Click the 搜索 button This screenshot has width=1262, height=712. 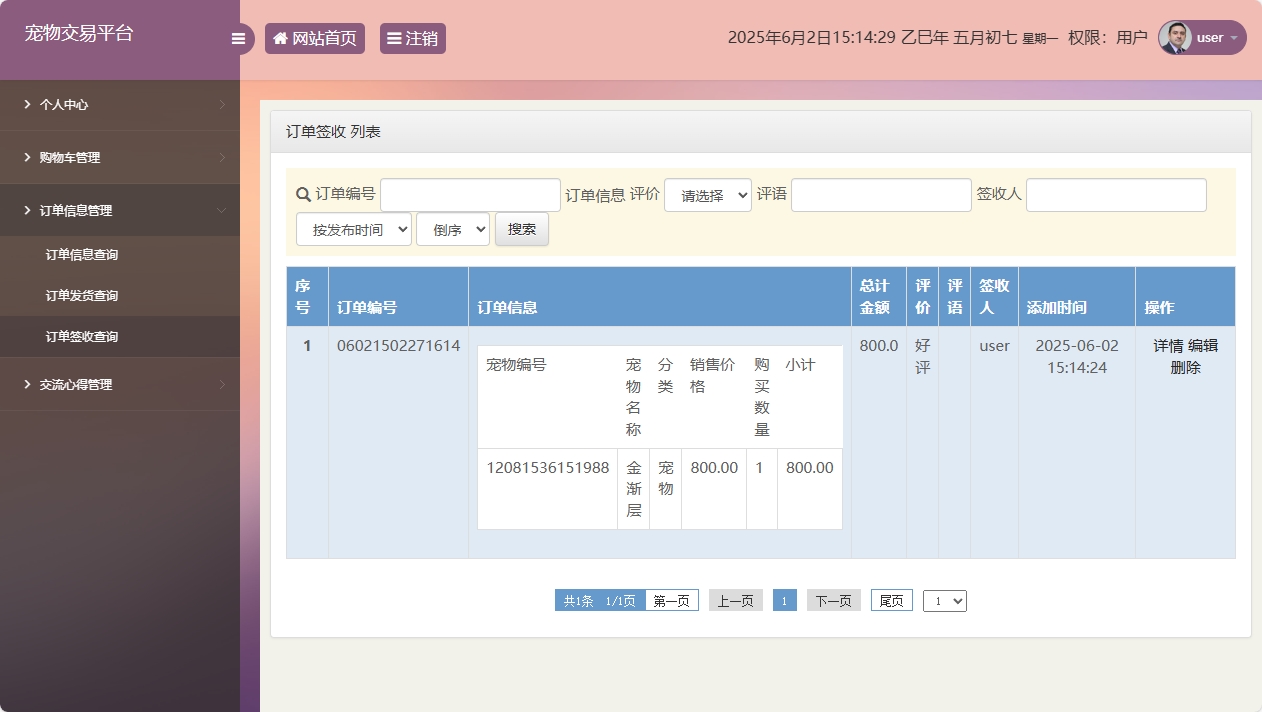point(521,228)
